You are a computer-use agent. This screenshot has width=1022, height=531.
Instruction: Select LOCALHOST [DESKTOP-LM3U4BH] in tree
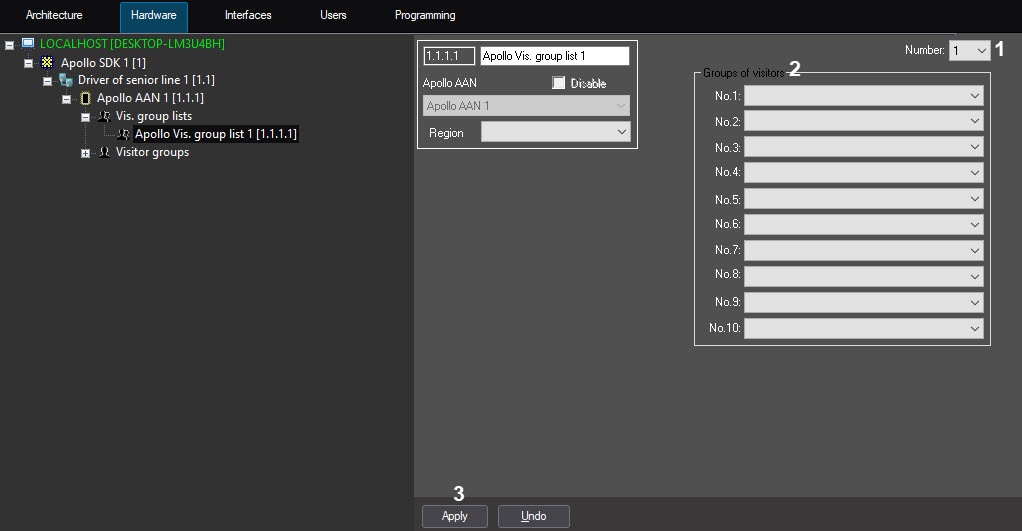[x=132, y=44]
